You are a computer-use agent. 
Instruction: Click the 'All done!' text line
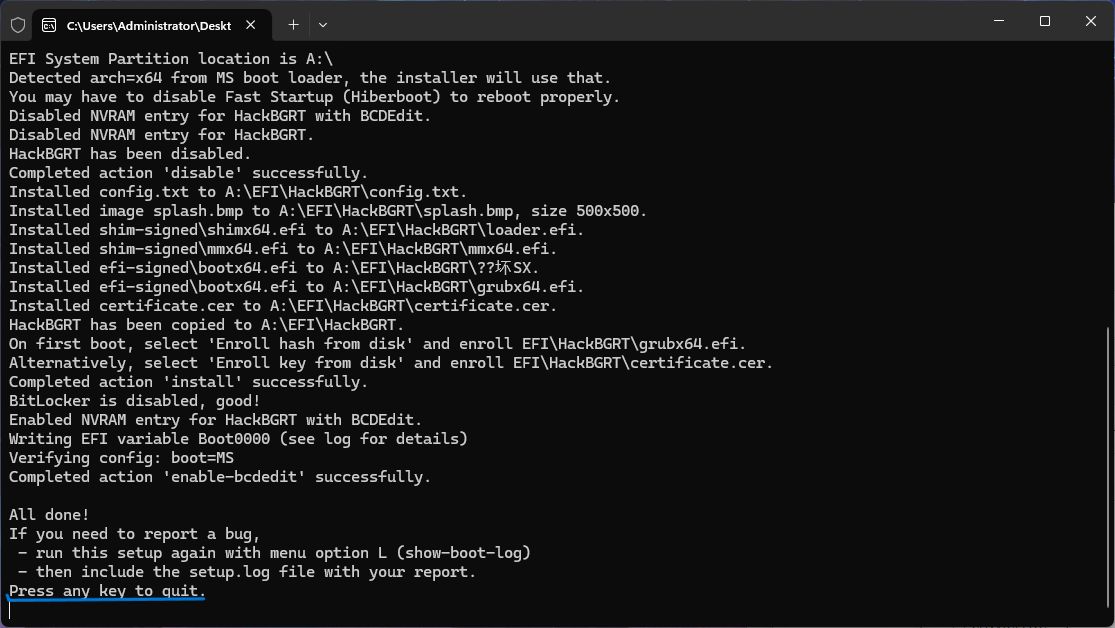pos(50,515)
